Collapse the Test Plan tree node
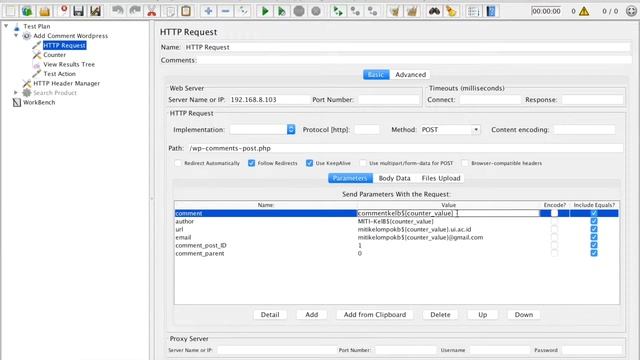This screenshot has width=640, height=360. pos(6,26)
